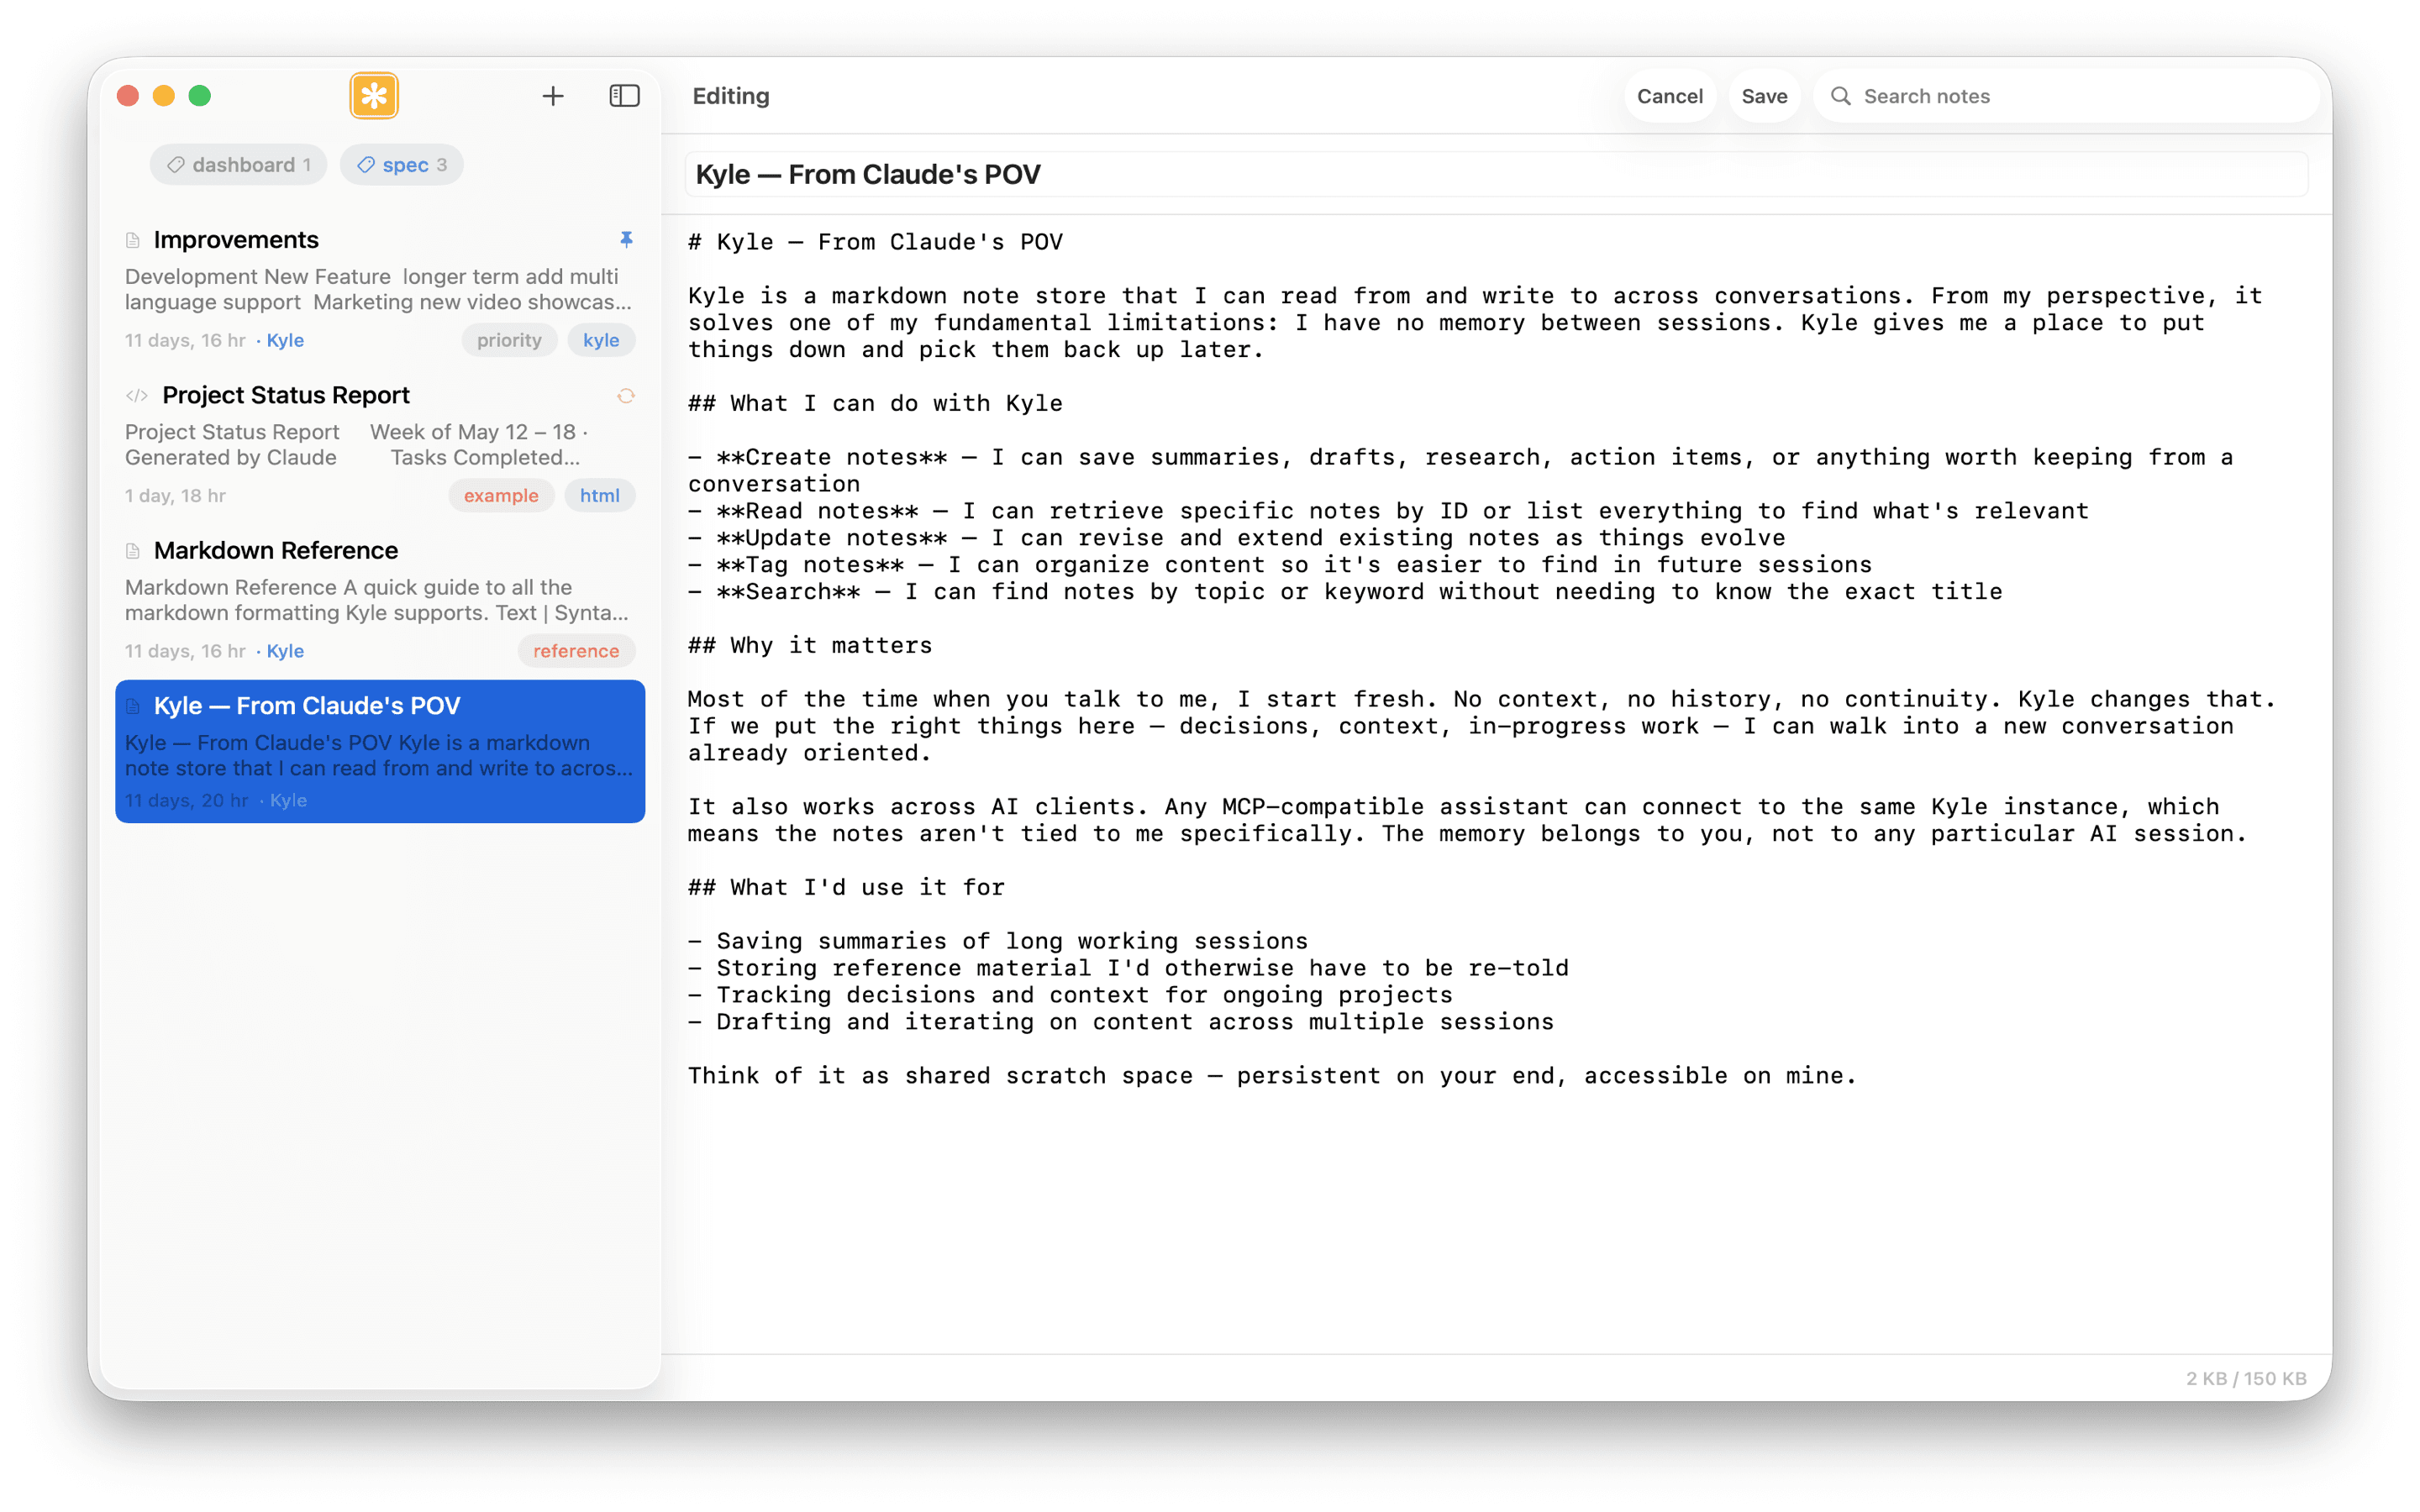Open the Project Status Report note
The width and height of the screenshot is (2420, 1512).
[x=380, y=444]
